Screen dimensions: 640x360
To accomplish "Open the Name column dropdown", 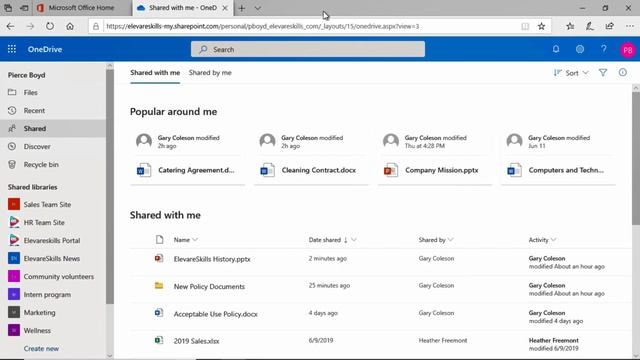I will click(195, 240).
